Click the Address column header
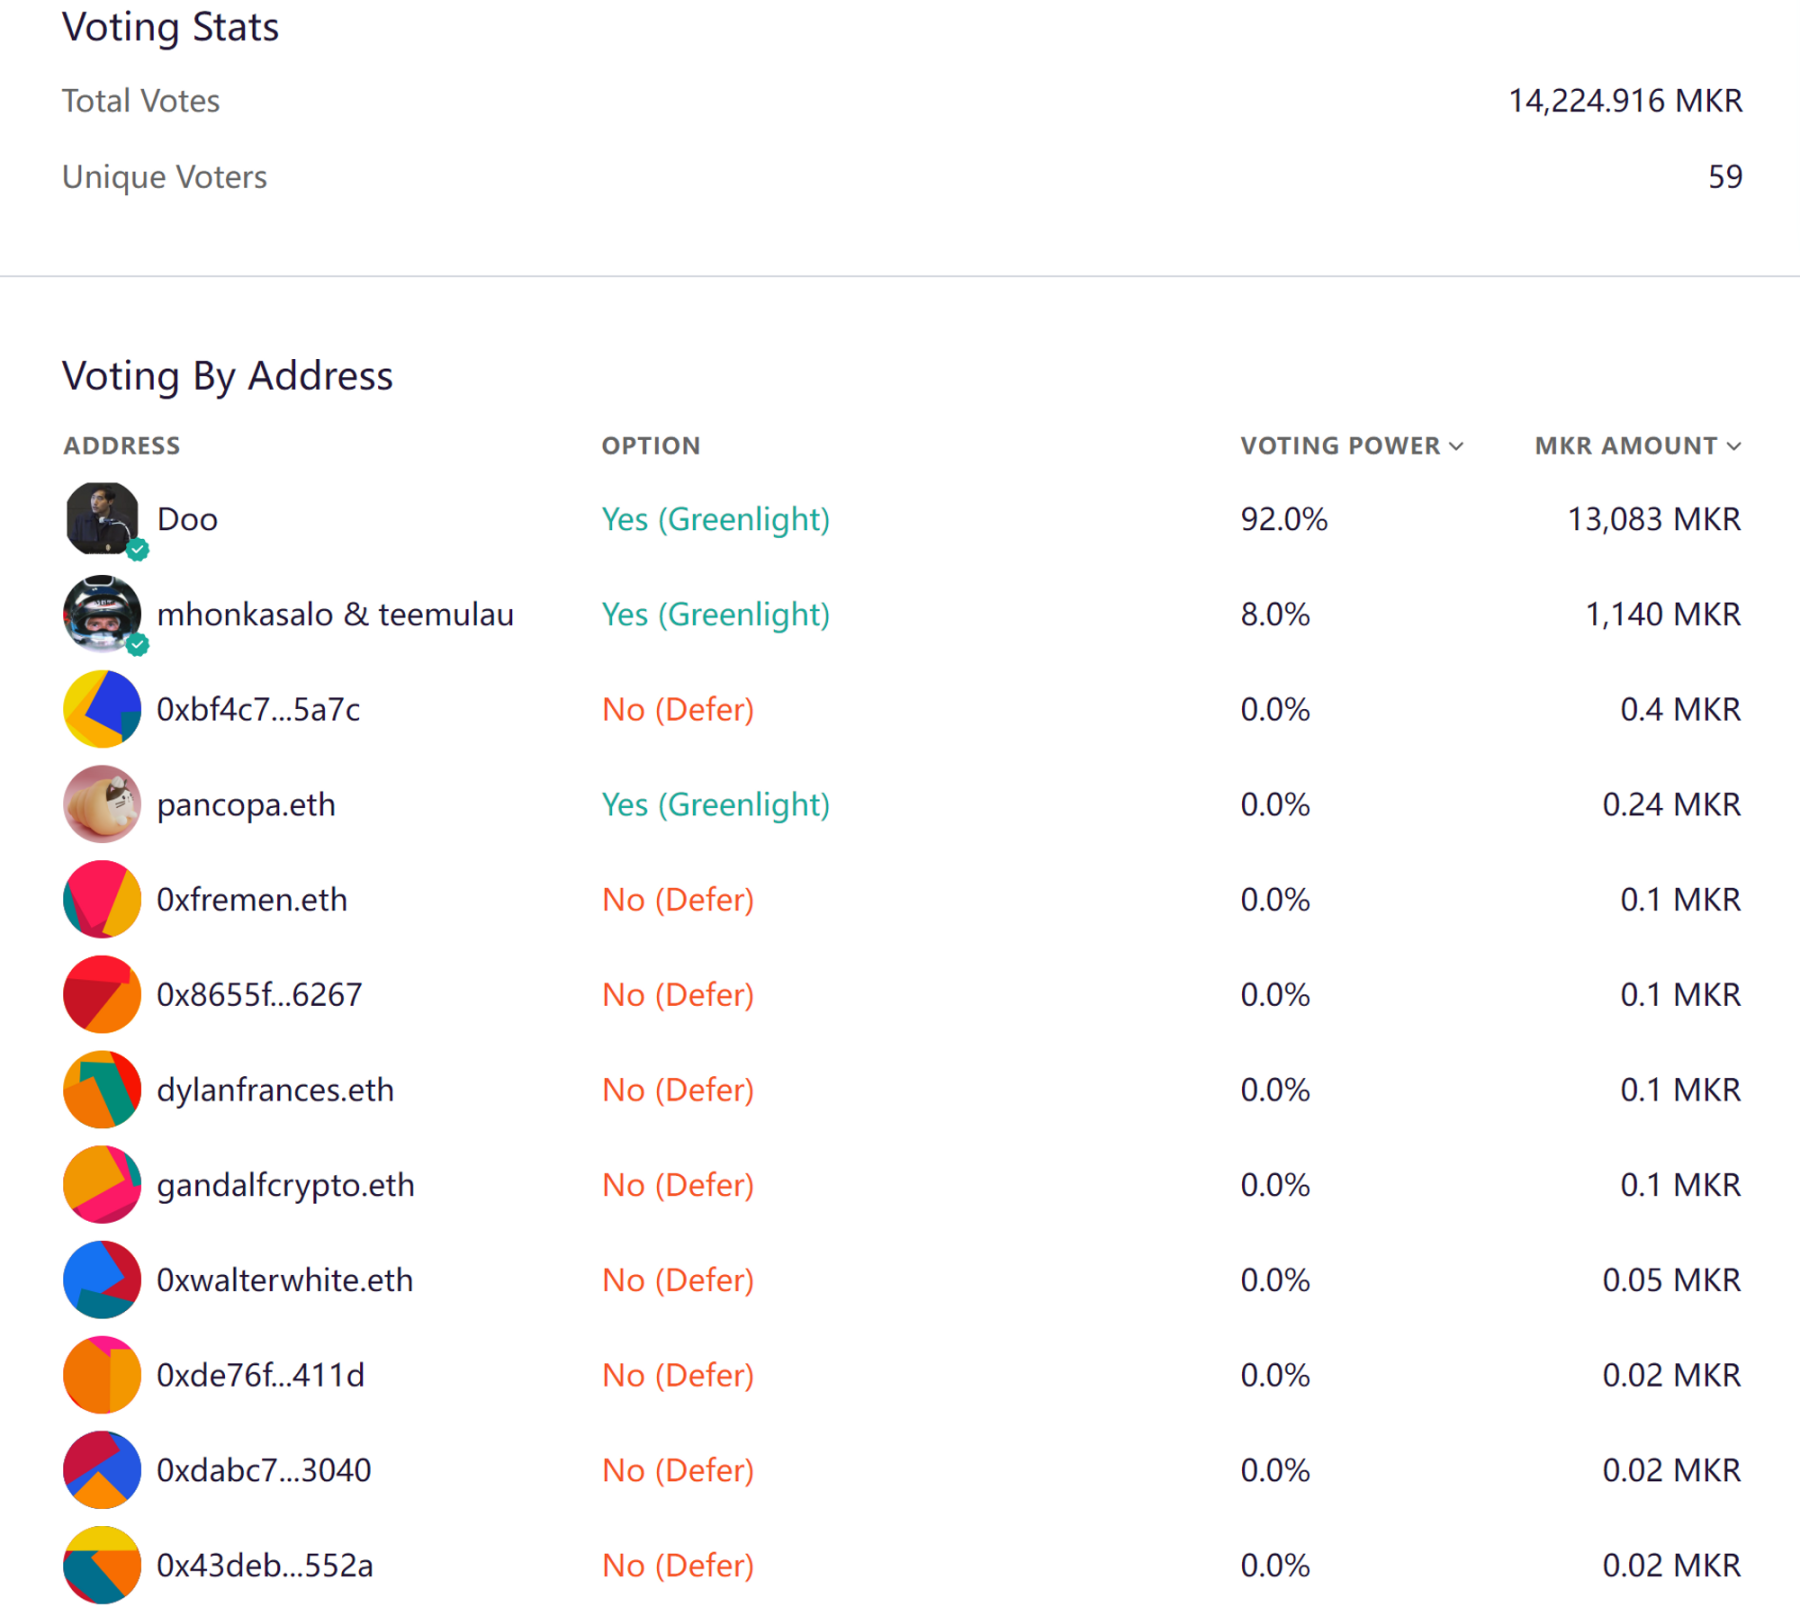Screen dimensions: 1800x1607 pyautogui.click(x=122, y=446)
